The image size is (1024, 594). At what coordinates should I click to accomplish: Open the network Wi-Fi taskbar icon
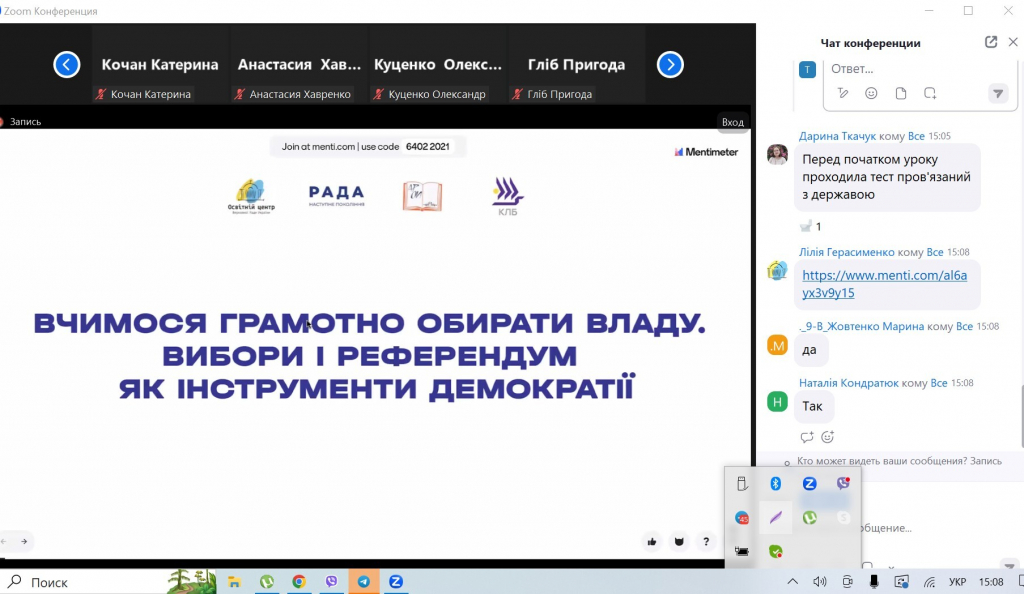[929, 582]
